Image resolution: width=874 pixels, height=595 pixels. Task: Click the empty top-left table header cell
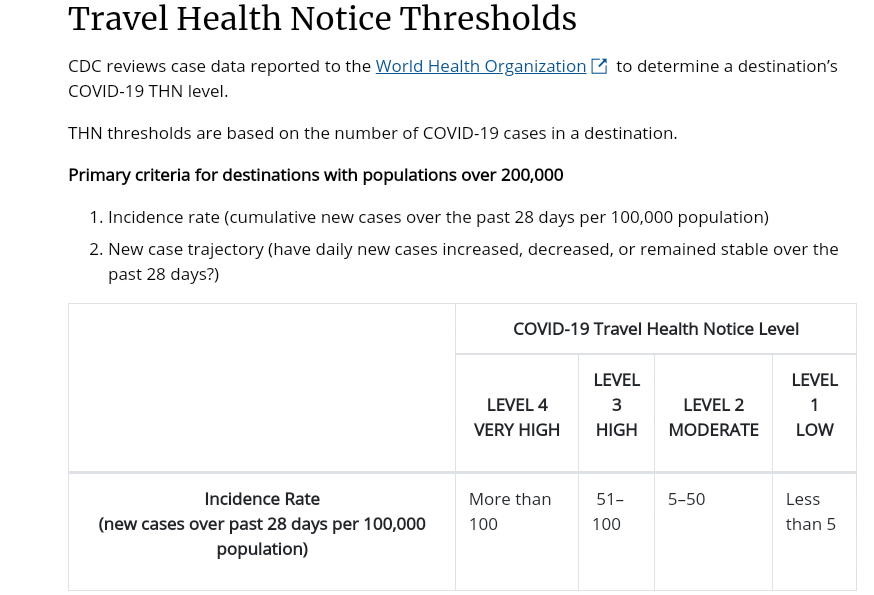click(262, 387)
